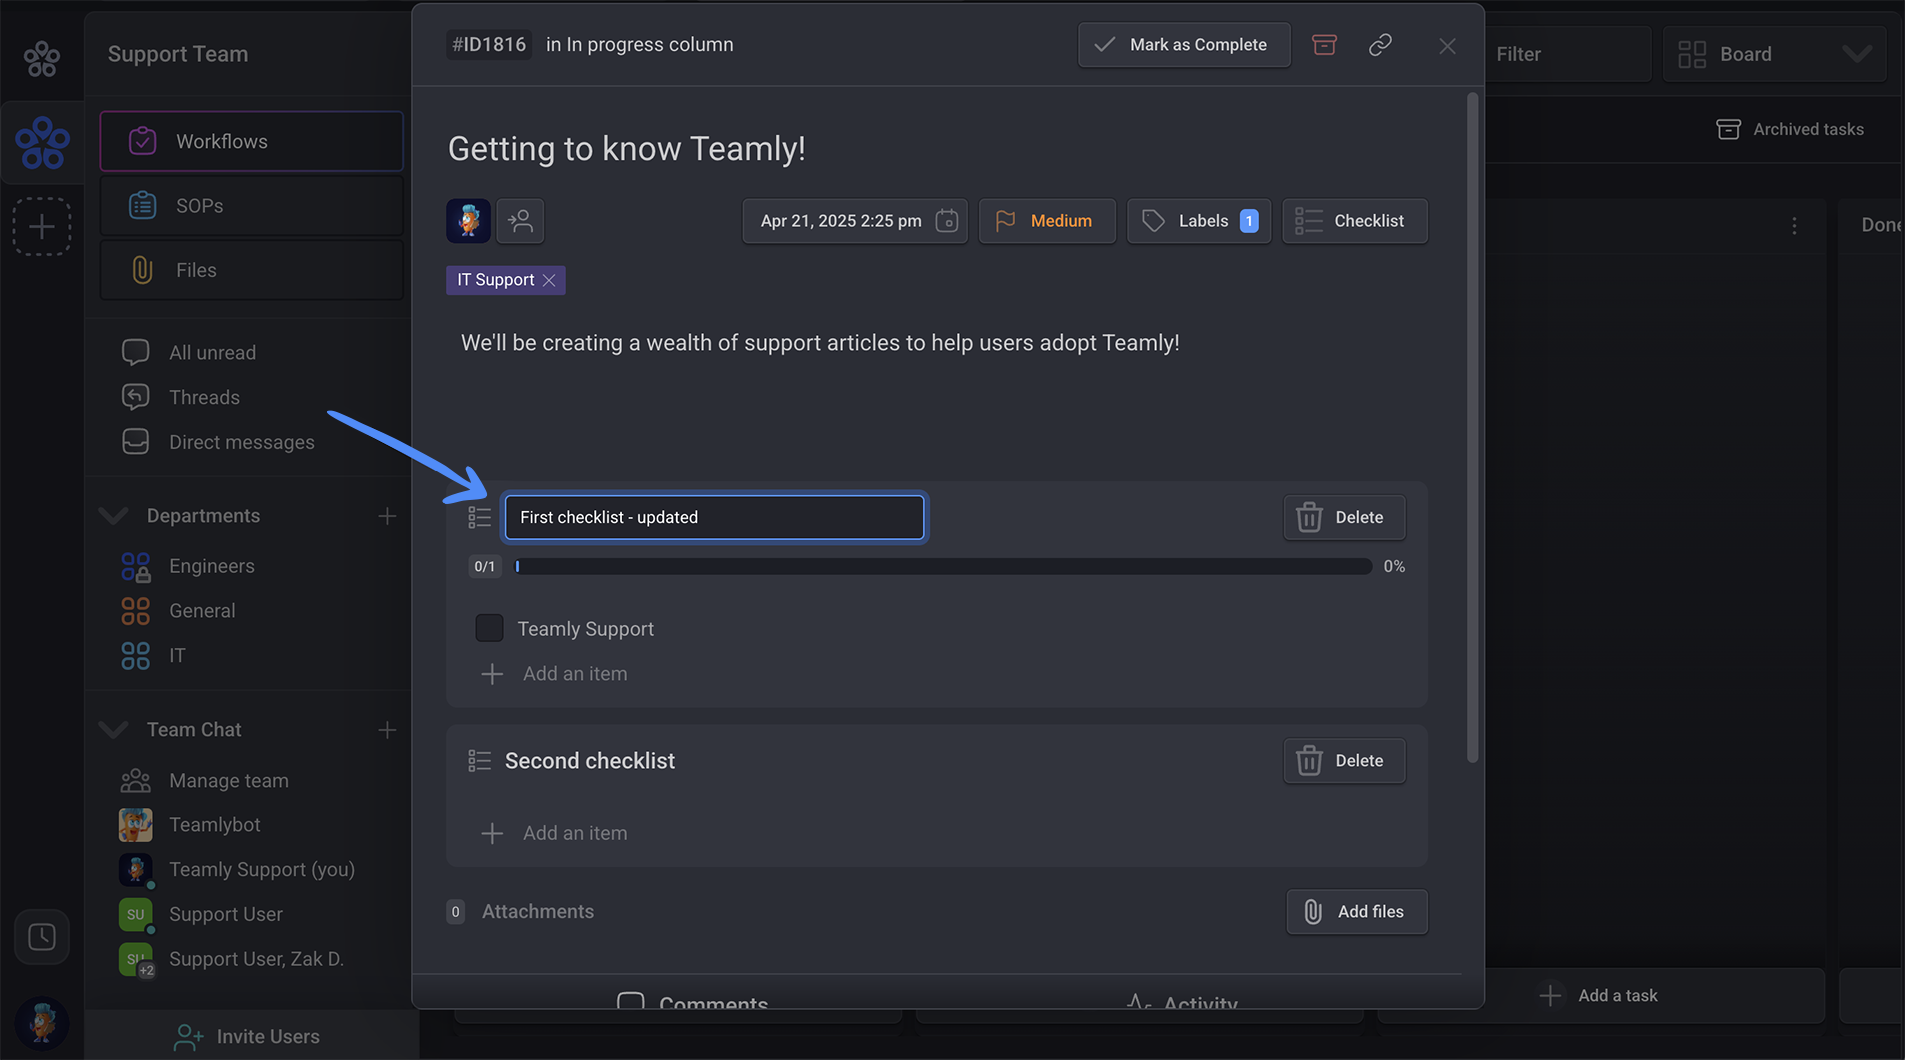The width and height of the screenshot is (1905, 1060).
Task: Add a new department with plus icon
Action: point(387,516)
